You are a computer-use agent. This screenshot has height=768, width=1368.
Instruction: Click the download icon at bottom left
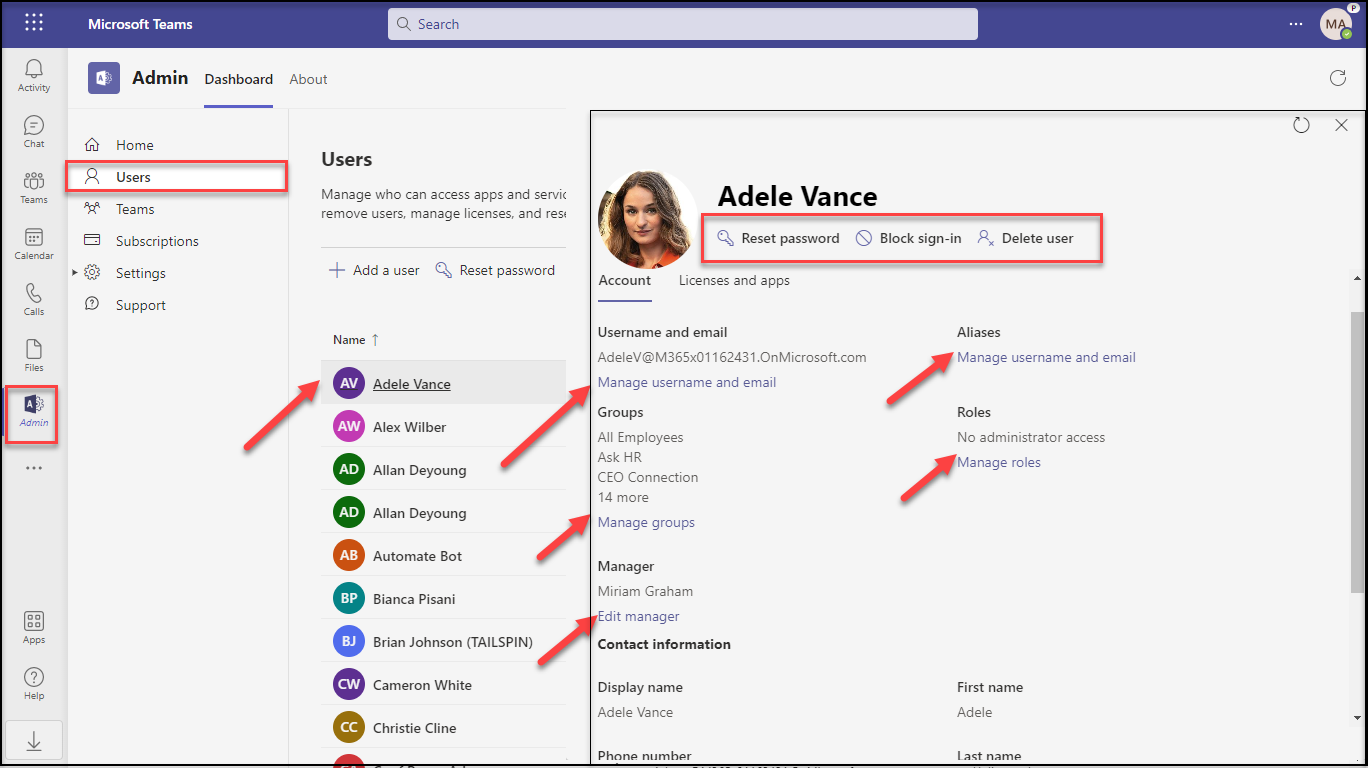coord(34,740)
